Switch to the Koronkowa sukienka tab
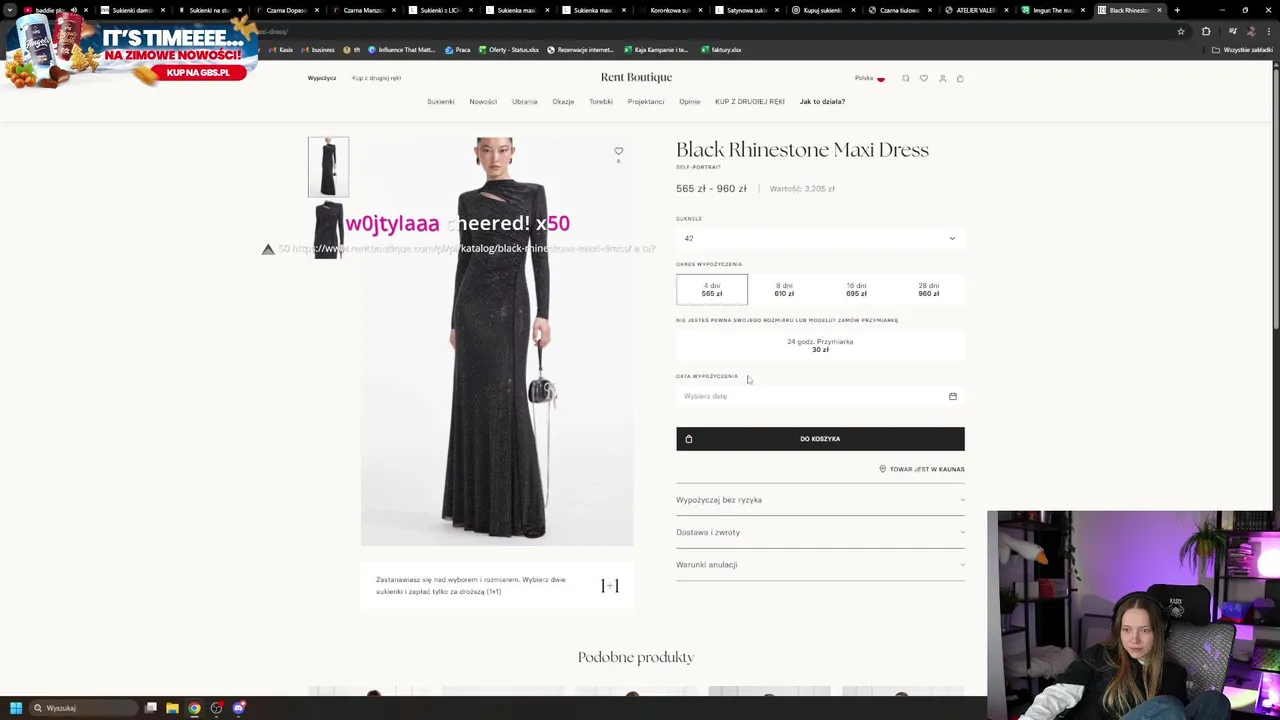The height and width of the screenshot is (720, 1280). (x=670, y=10)
